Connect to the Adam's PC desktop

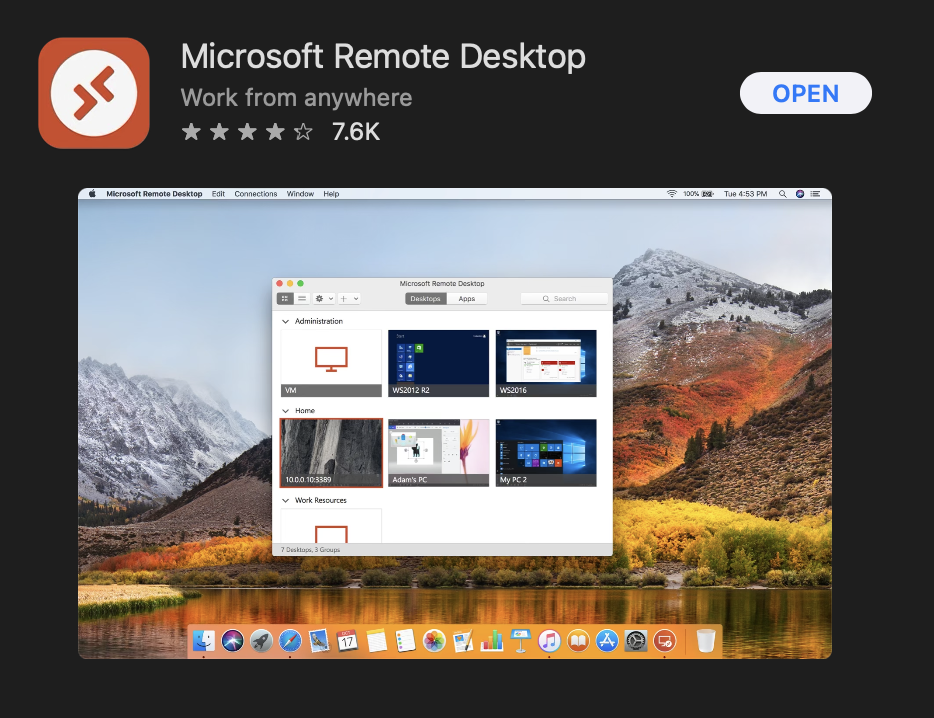[438, 450]
